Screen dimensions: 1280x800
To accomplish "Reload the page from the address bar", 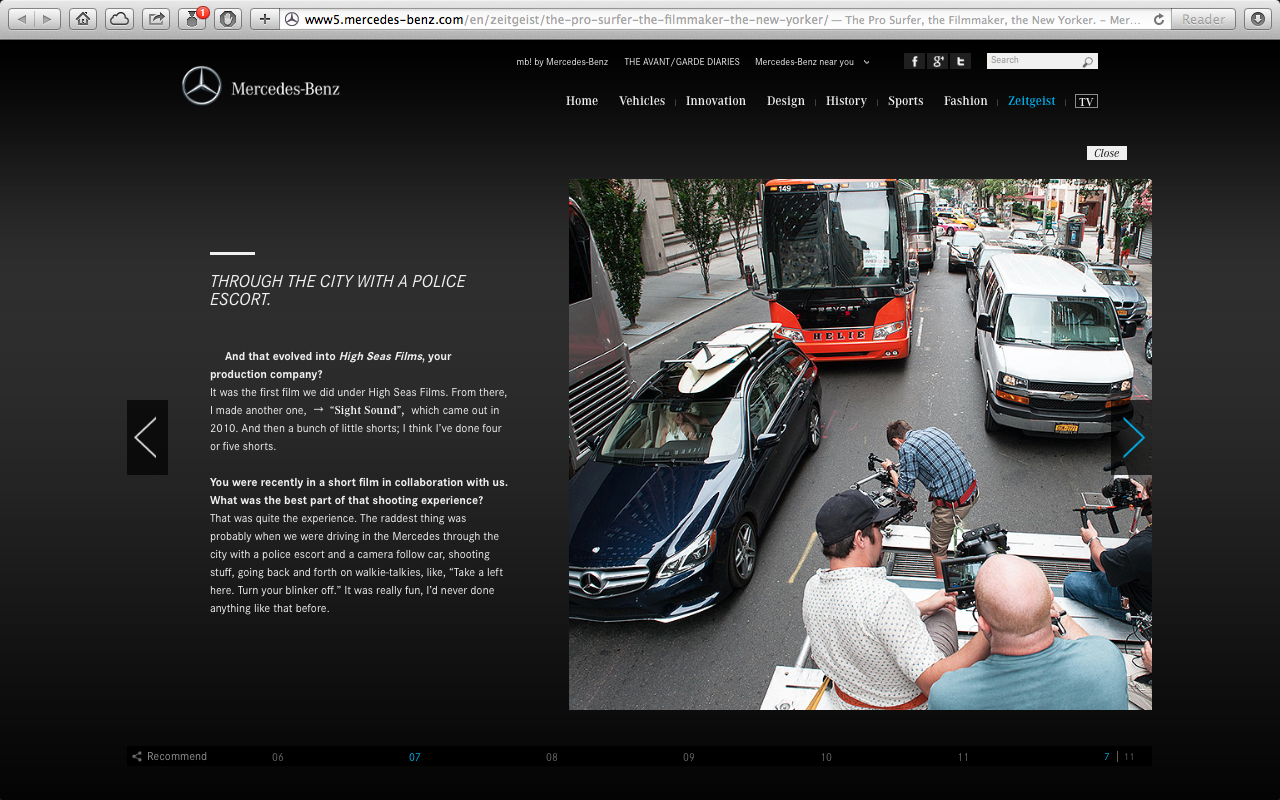I will coord(1158,19).
